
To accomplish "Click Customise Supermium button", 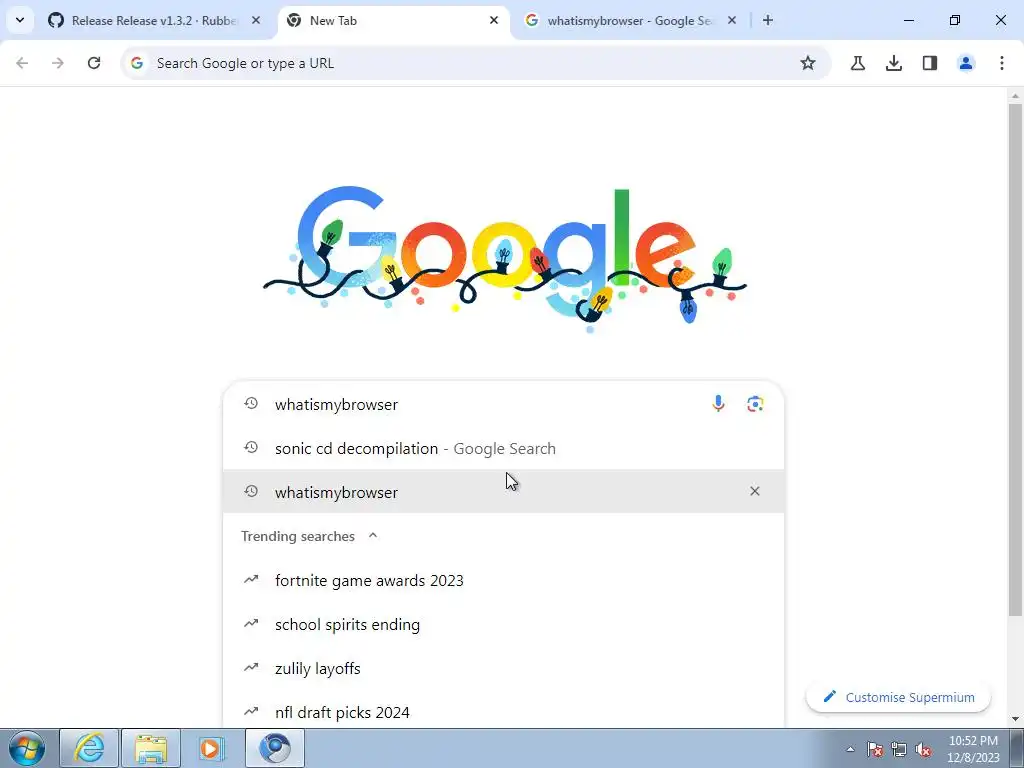I will (899, 697).
